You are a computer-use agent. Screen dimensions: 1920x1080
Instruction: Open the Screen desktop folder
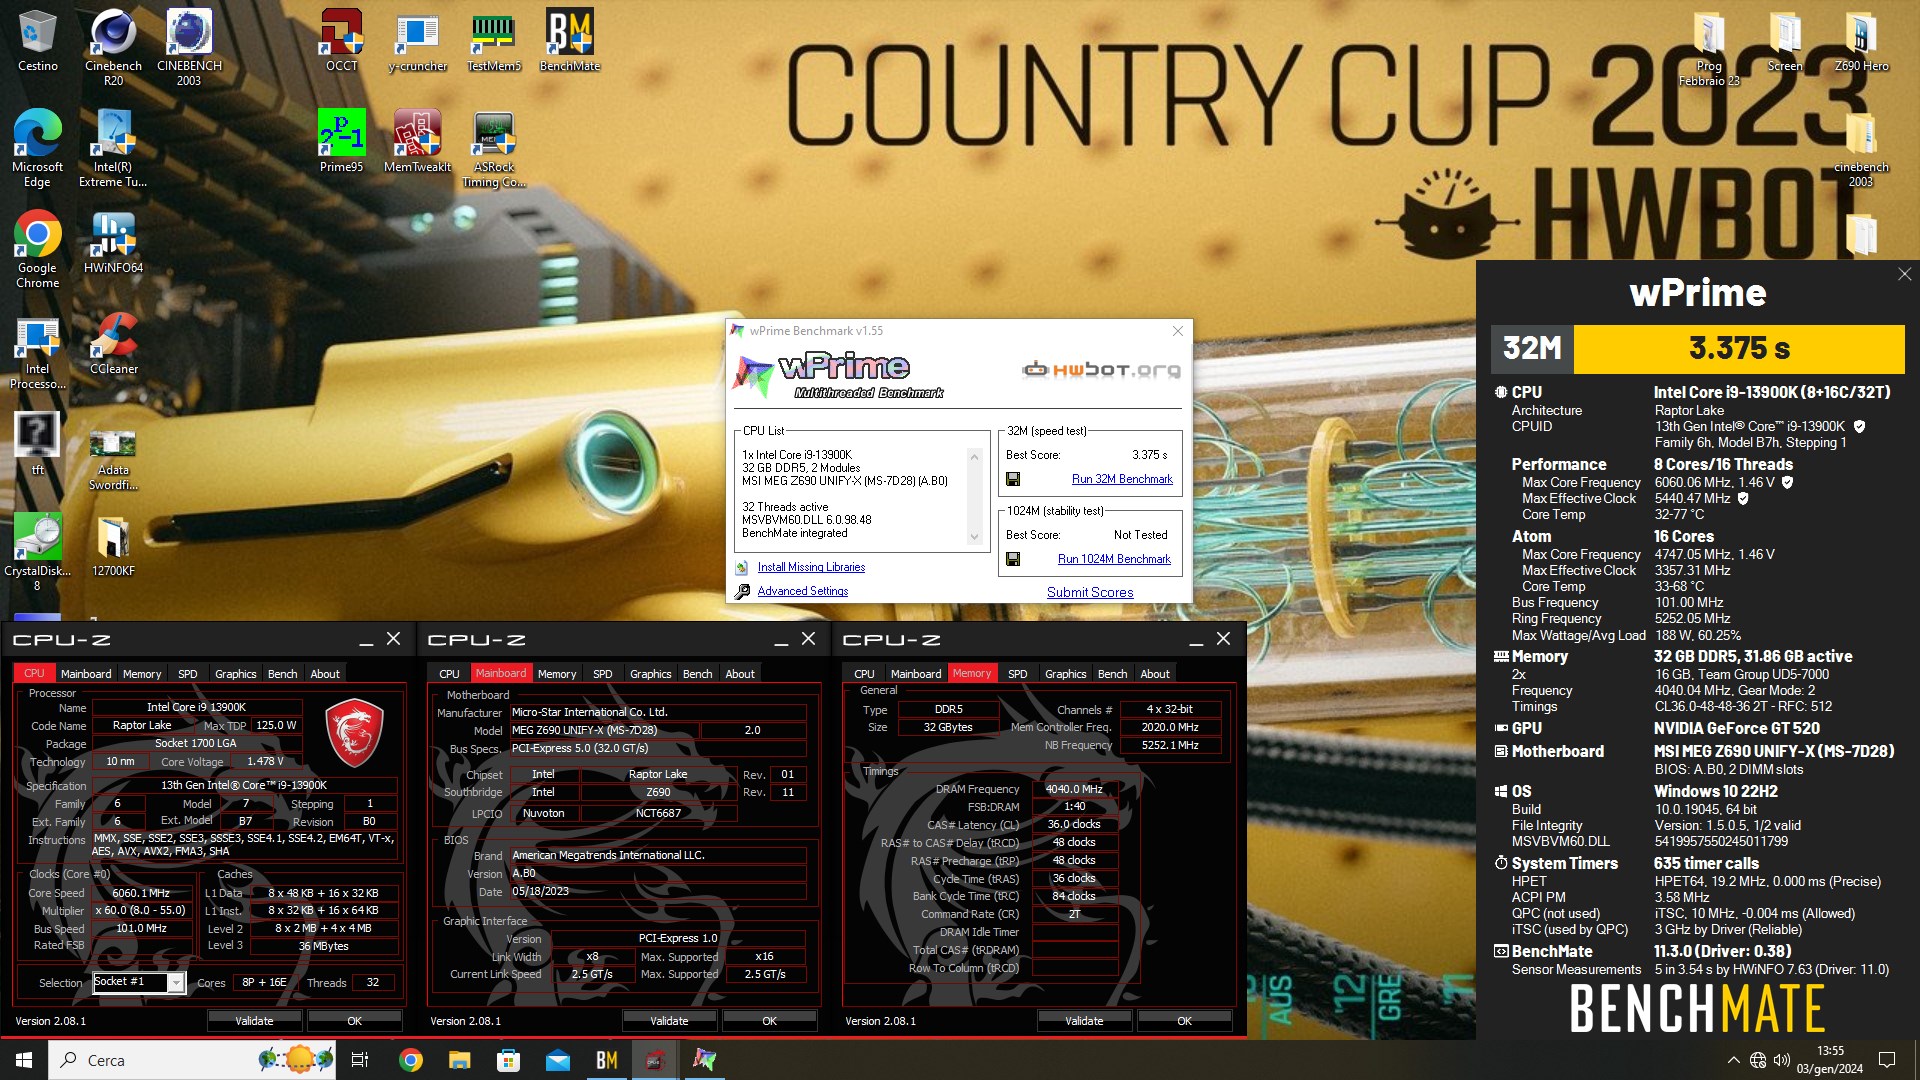tap(1785, 40)
